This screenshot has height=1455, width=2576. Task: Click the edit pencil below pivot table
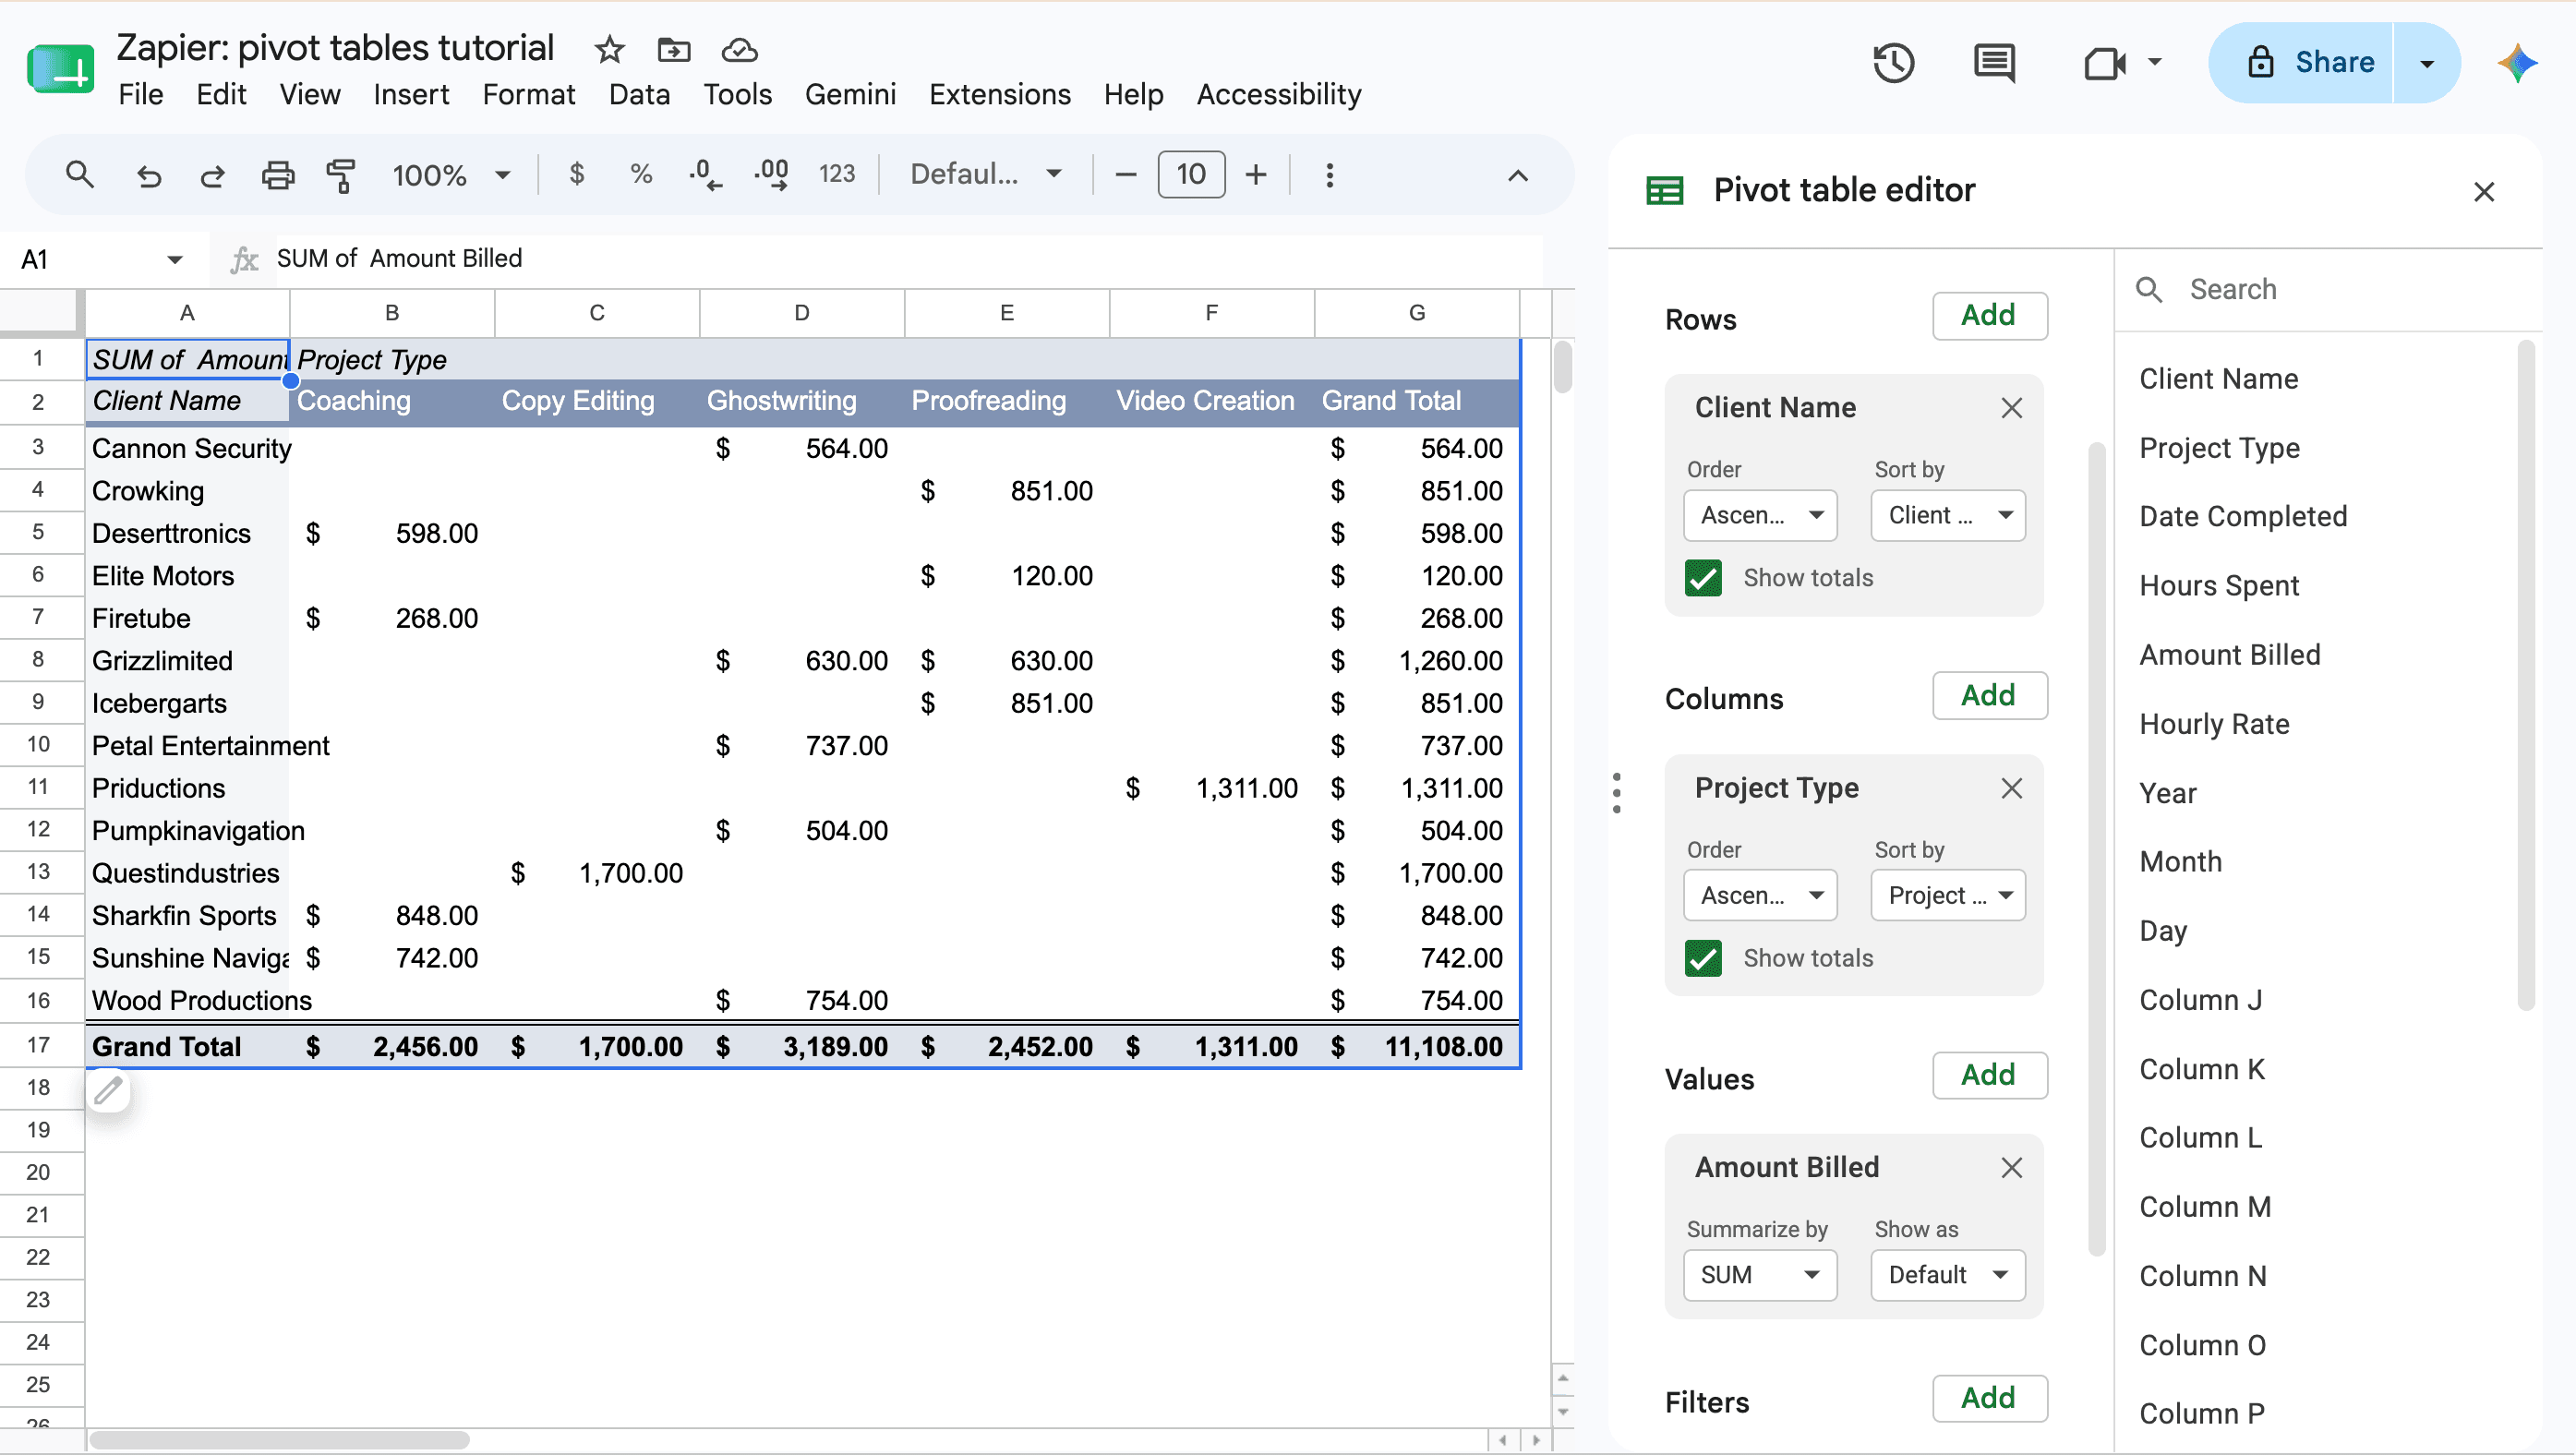(x=108, y=1091)
